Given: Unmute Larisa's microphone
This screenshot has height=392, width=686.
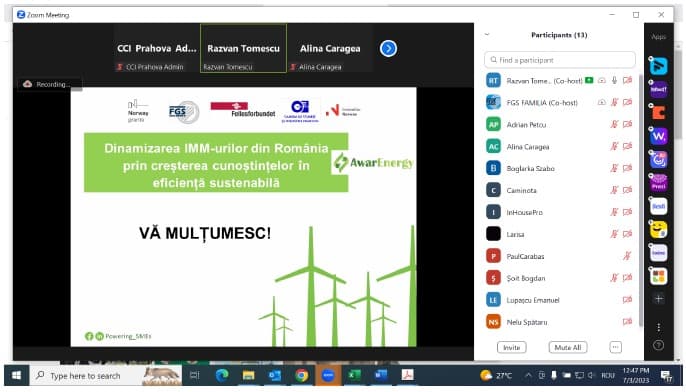Looking at the screenshot, I should click(614, 234).
